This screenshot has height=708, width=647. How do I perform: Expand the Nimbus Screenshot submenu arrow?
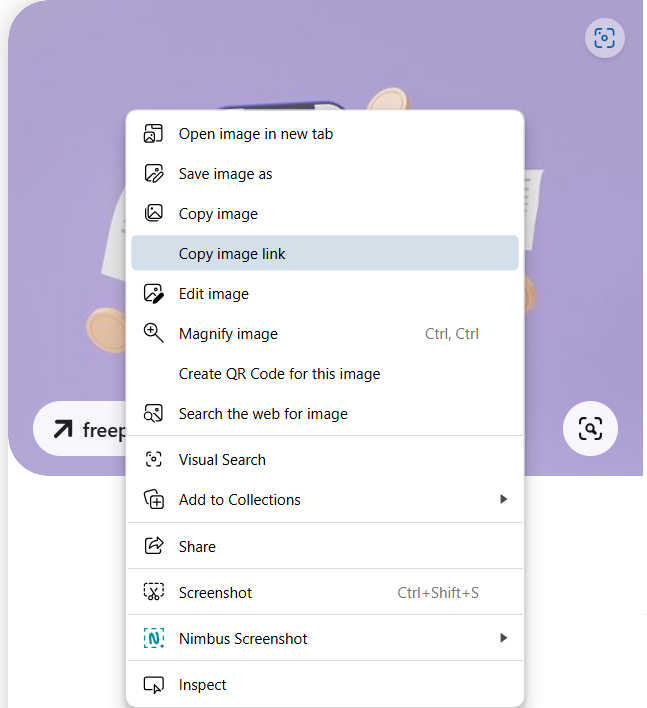pos(504,639)
